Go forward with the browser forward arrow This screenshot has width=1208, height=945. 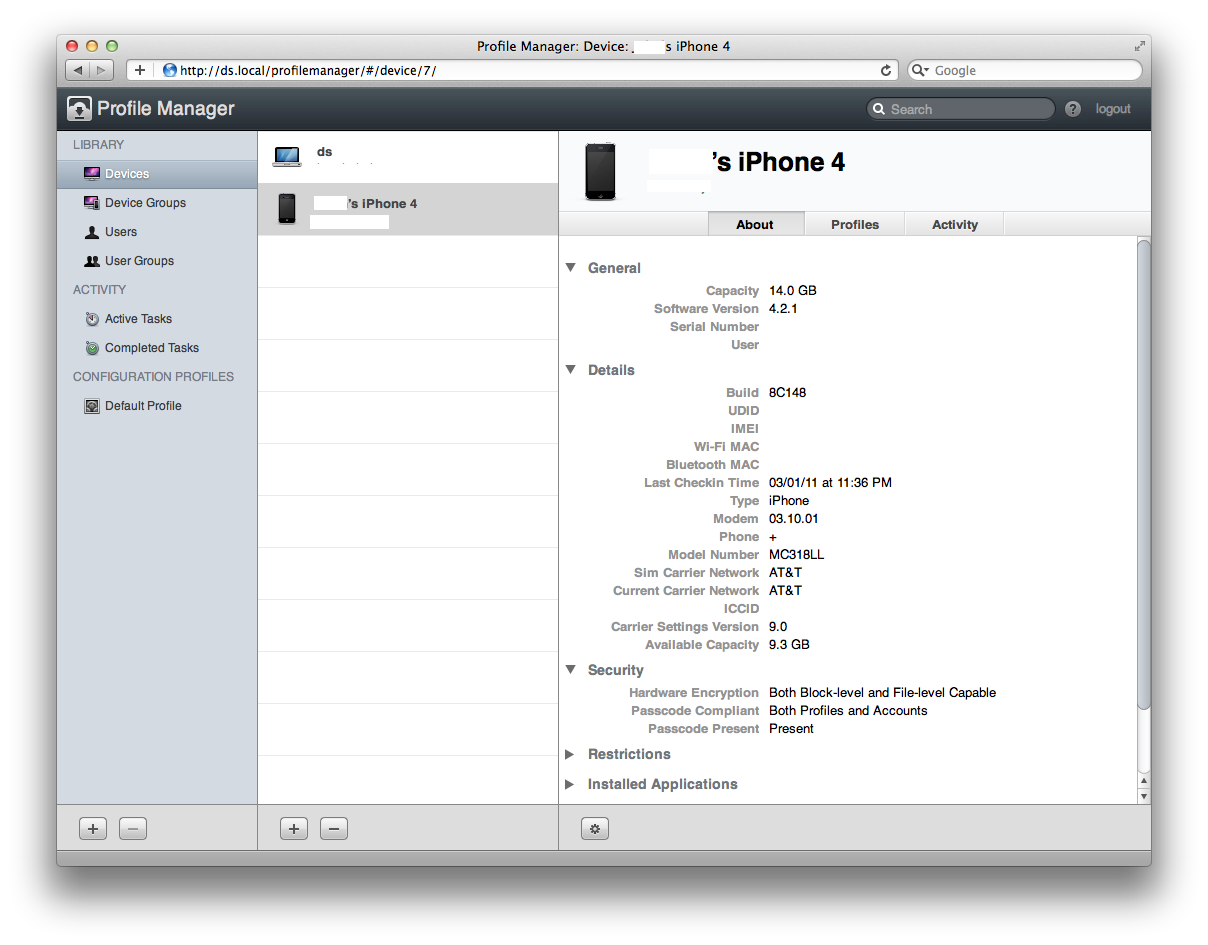pos(102,71)
